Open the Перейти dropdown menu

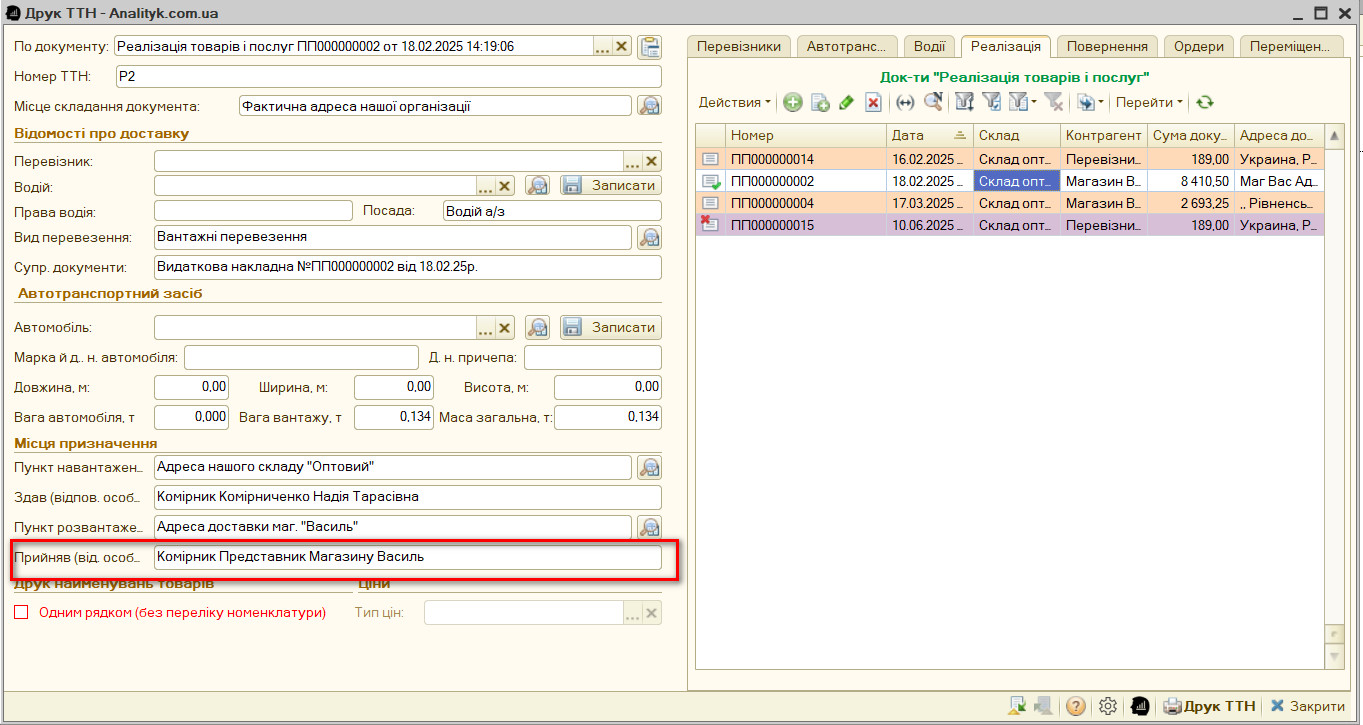(x=1149, y=102)
